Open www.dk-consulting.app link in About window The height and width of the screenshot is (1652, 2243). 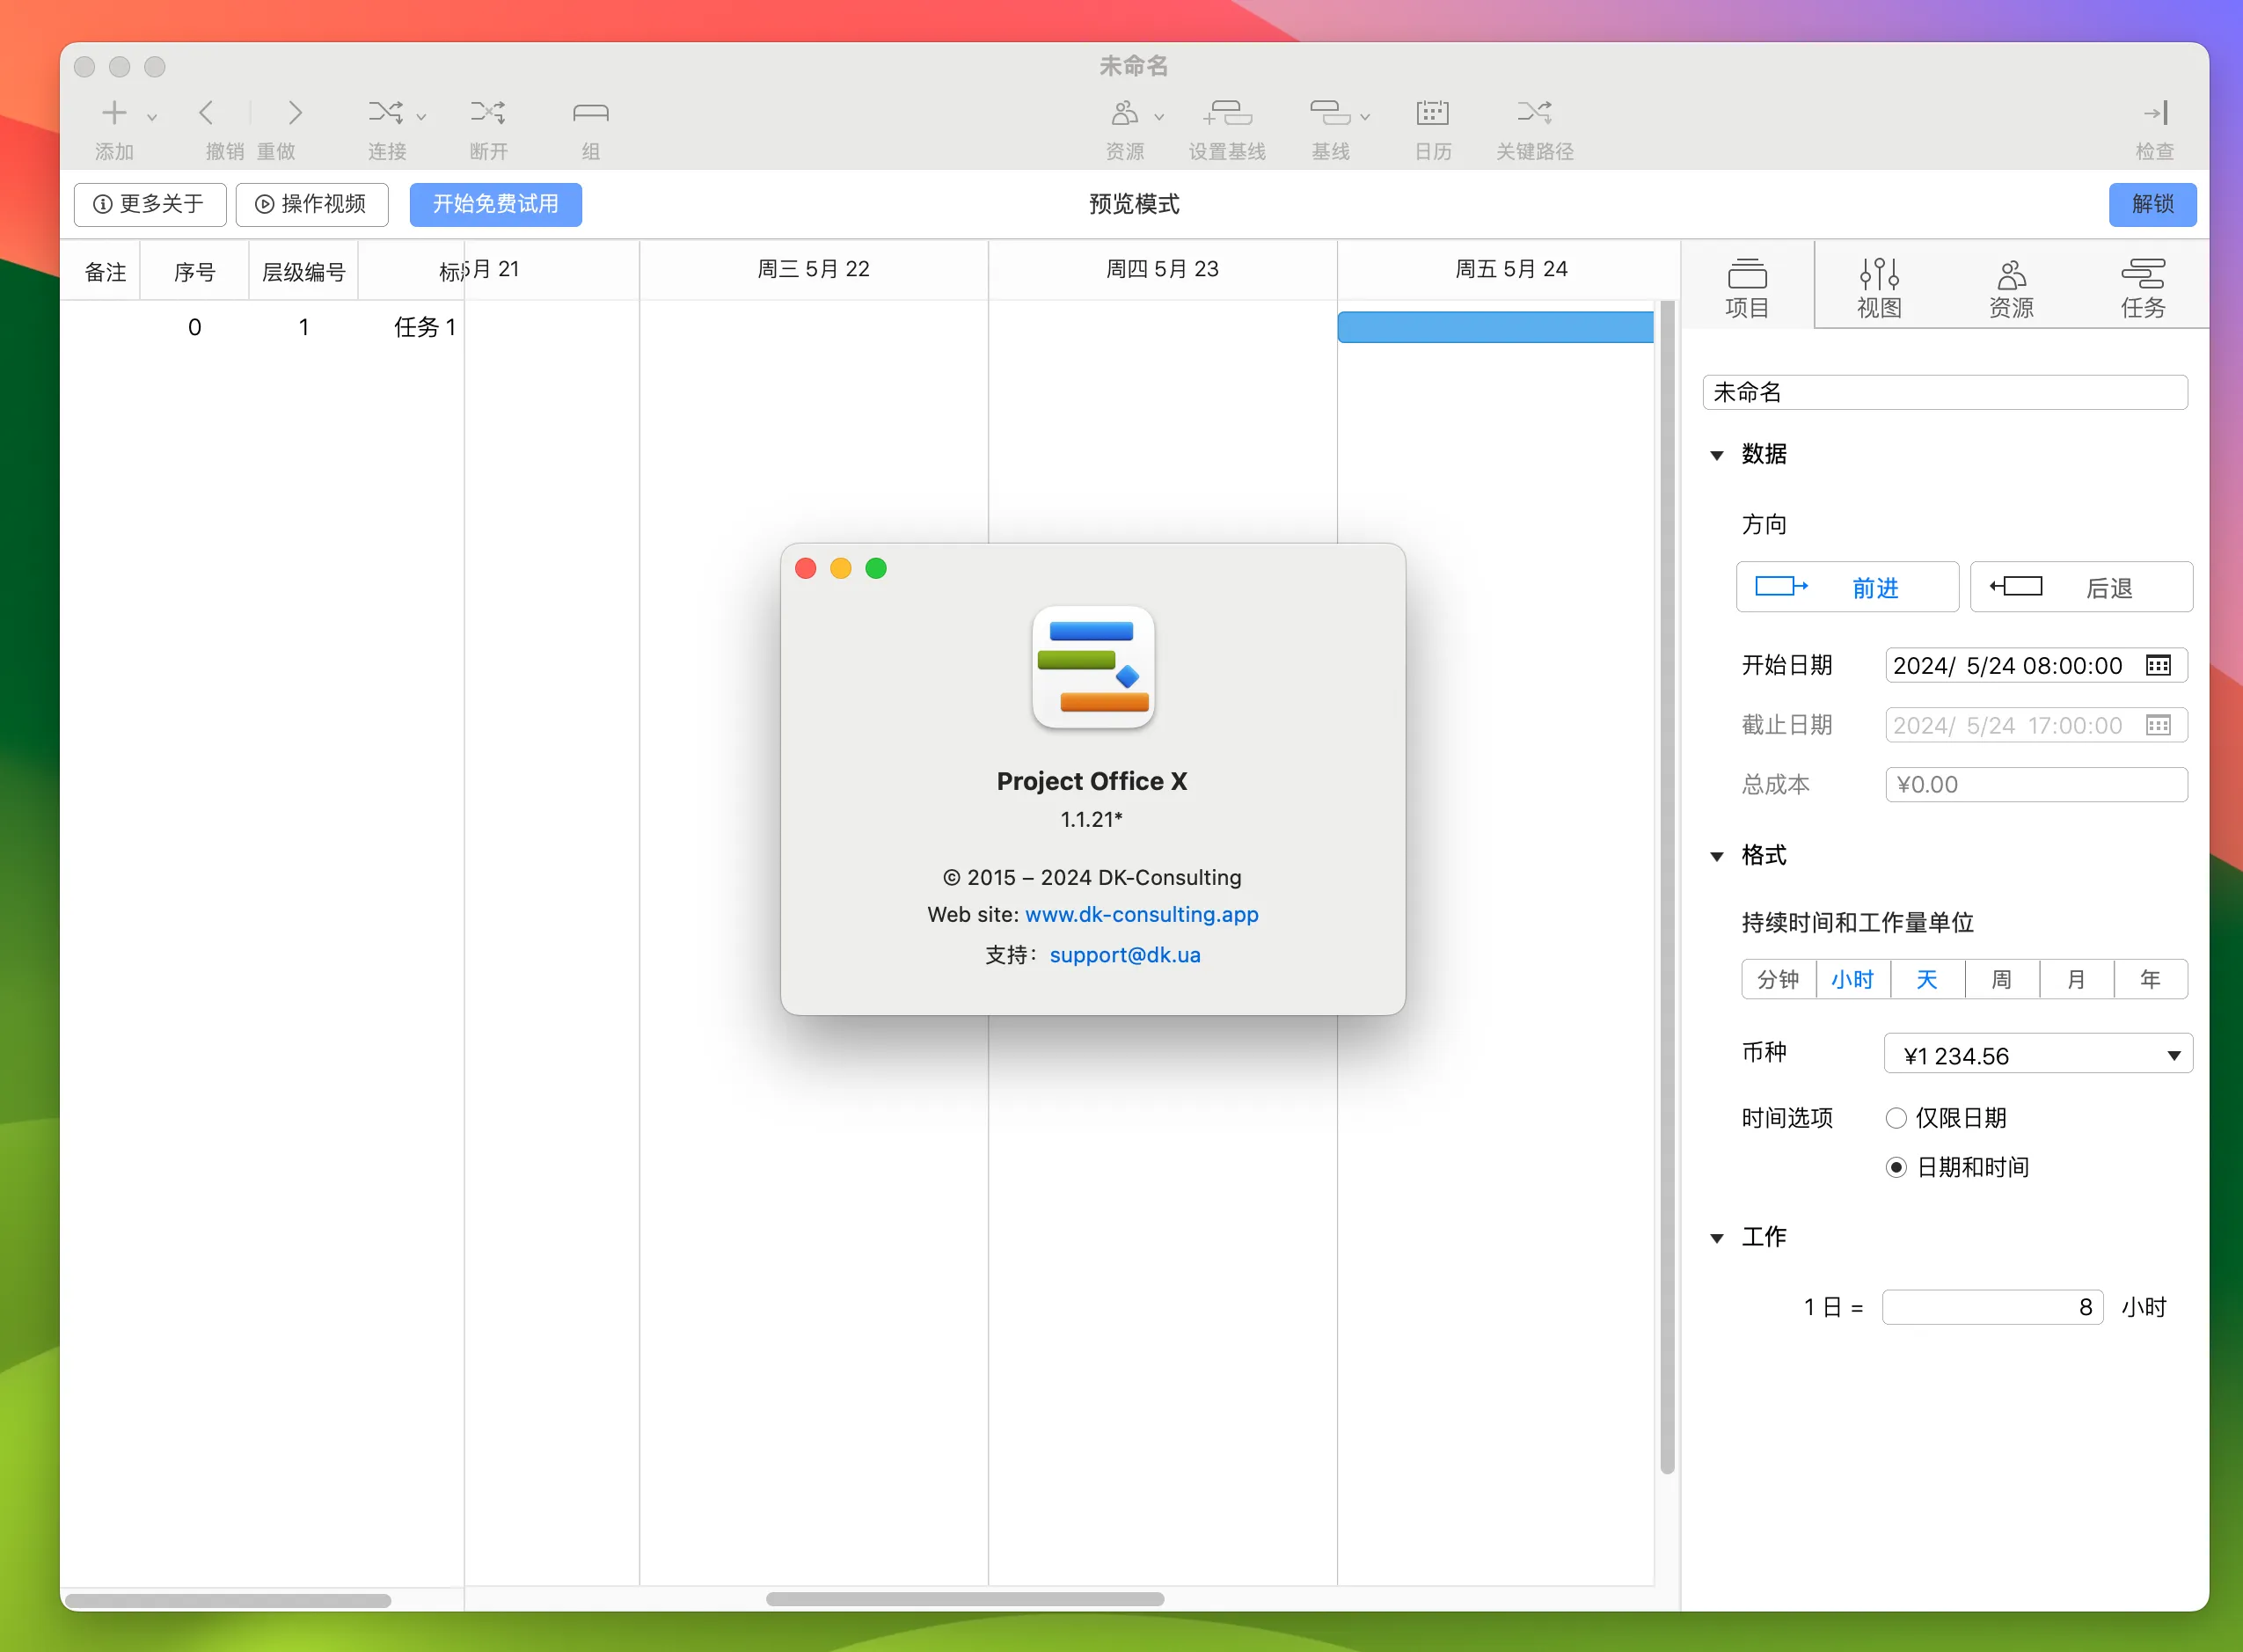click(x=1141, y=915)
